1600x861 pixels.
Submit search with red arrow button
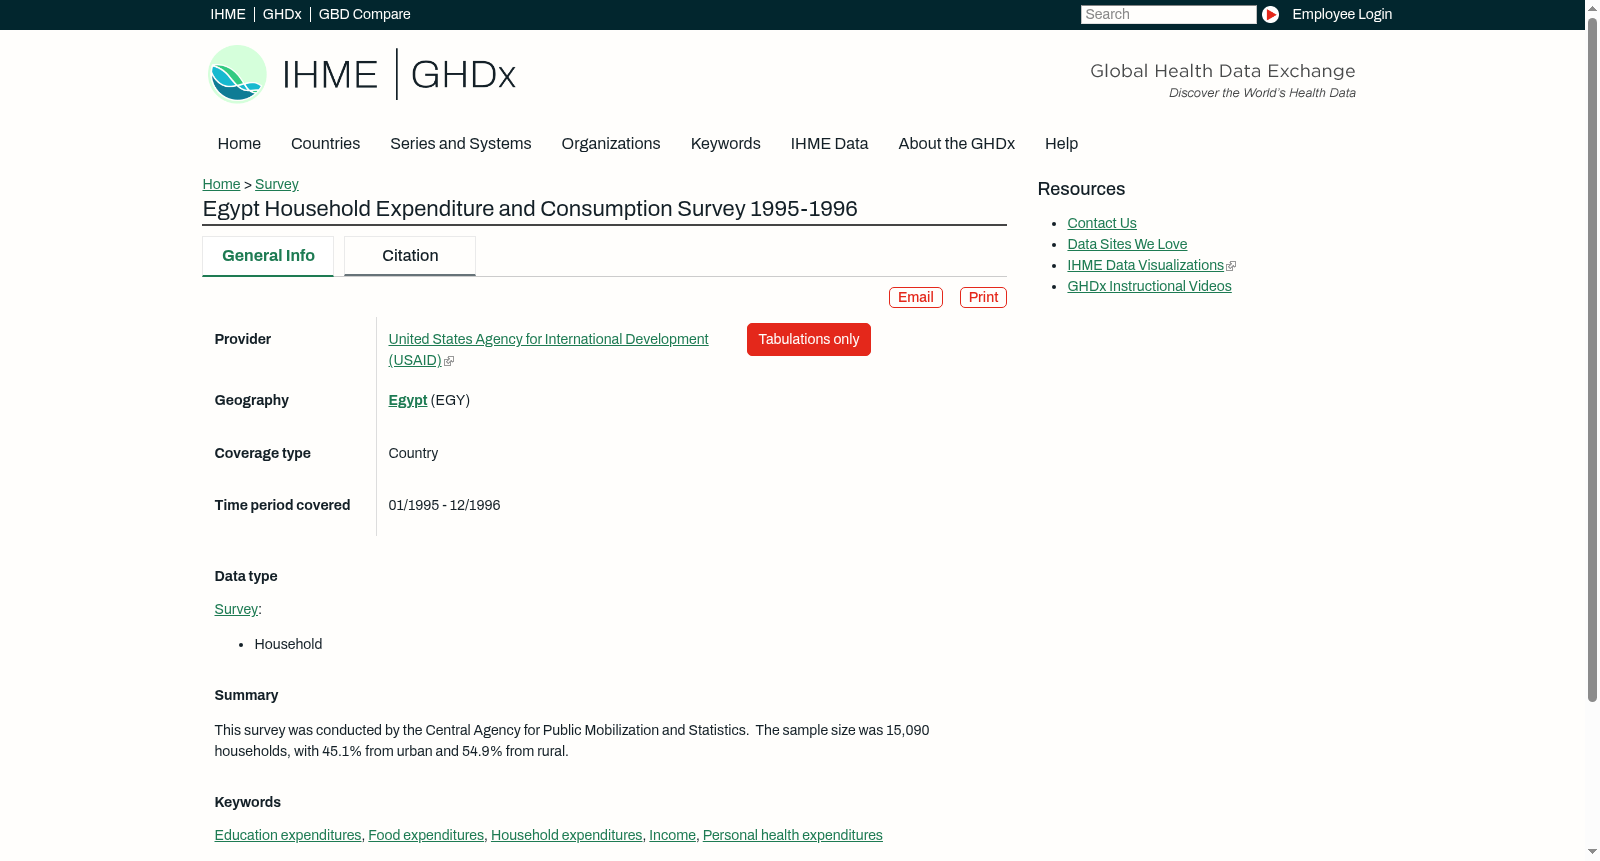(1270, 14)
